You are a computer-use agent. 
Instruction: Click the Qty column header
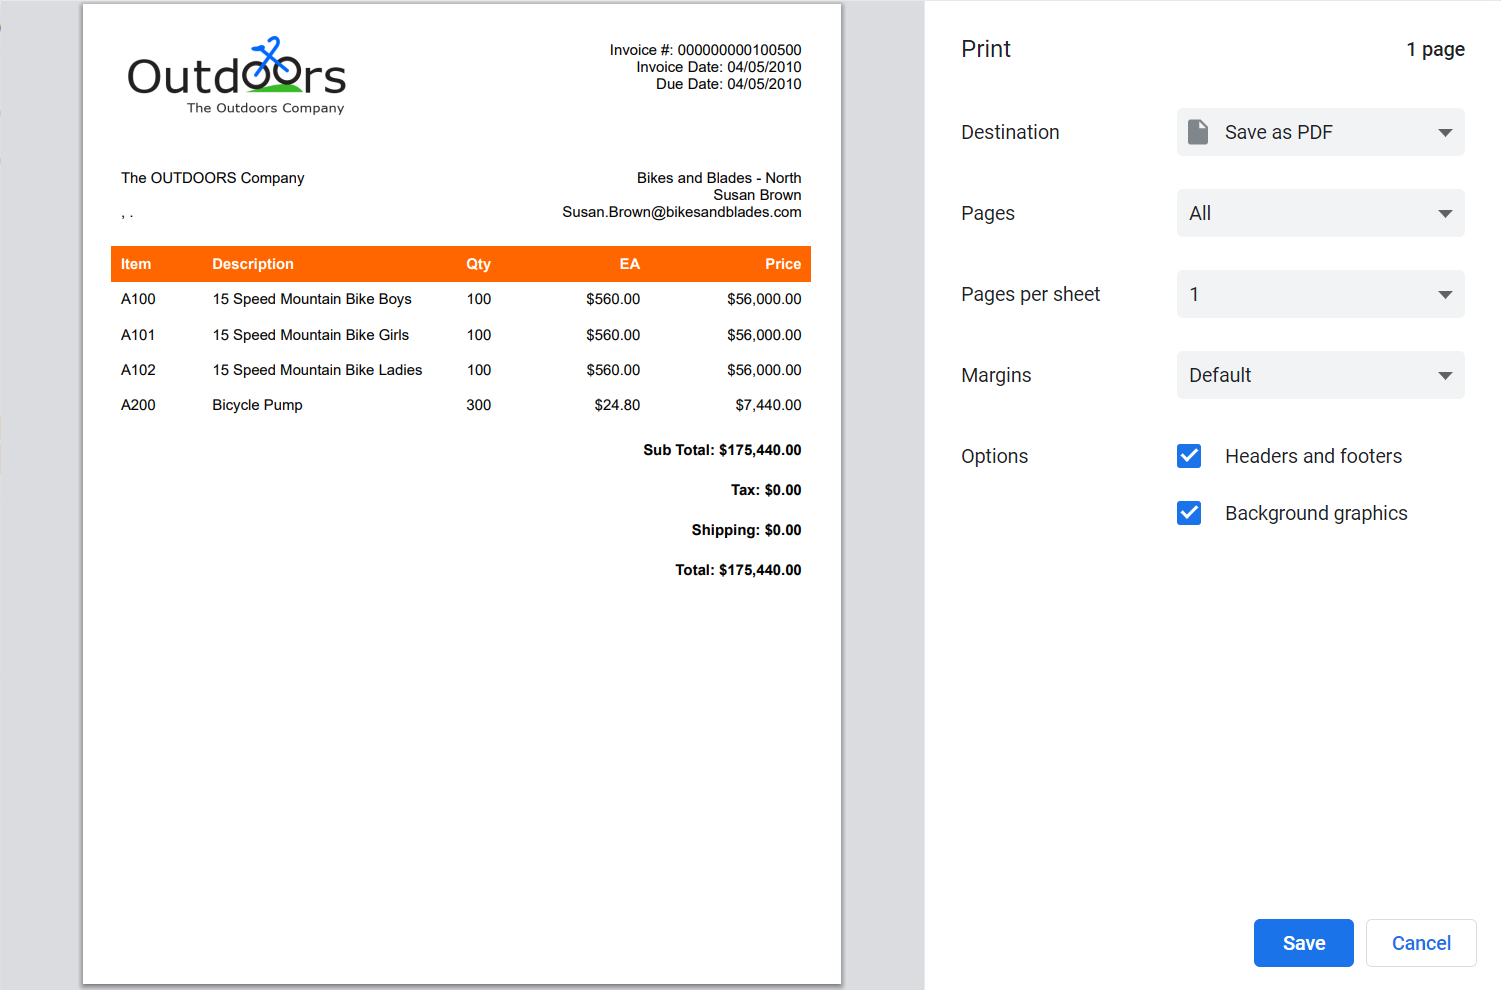478,264
